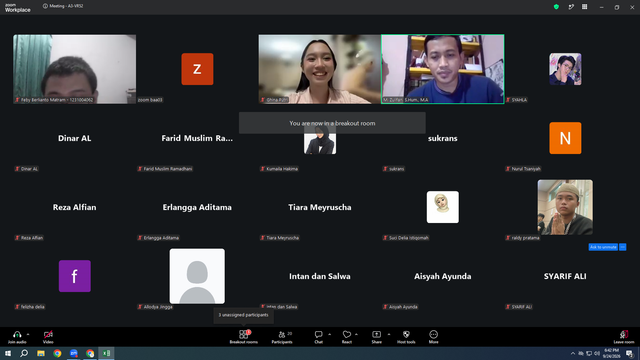Open the audio options arrow beside Join audio
Screen dimensions: 640x360
click(28, 334)
